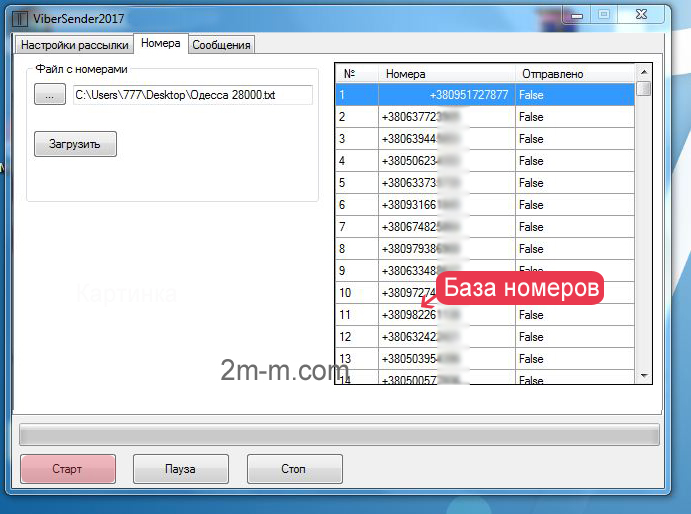Click the "..." browse file button

(49, 95)
